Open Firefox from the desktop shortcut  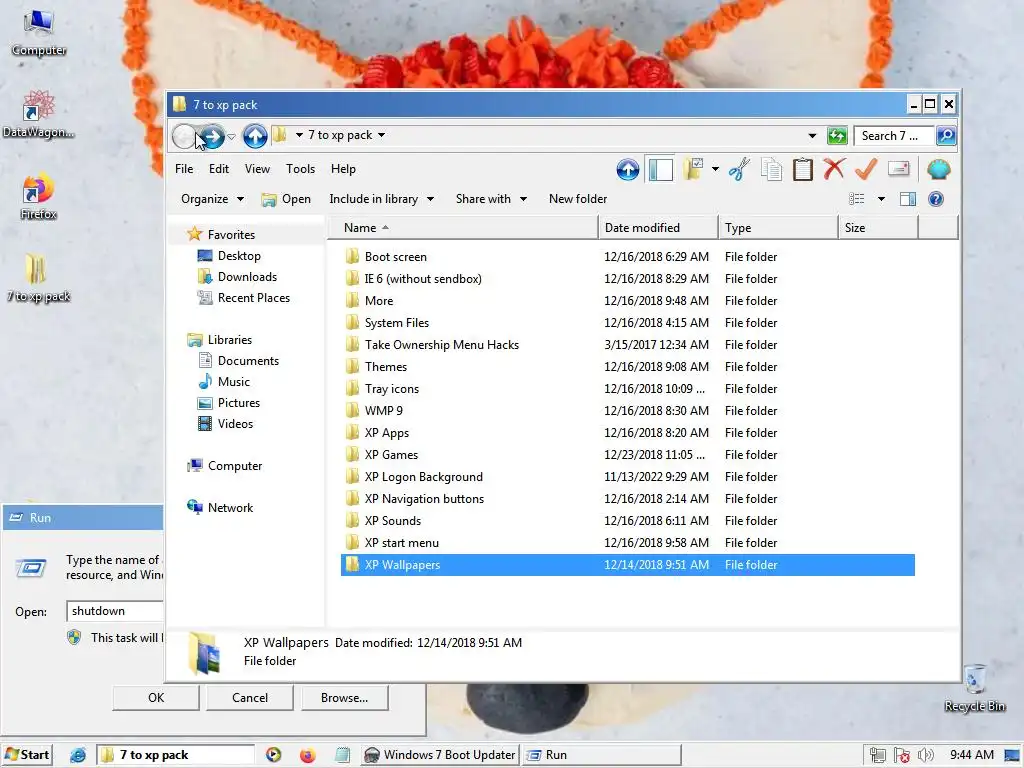[x=38, y=197]
